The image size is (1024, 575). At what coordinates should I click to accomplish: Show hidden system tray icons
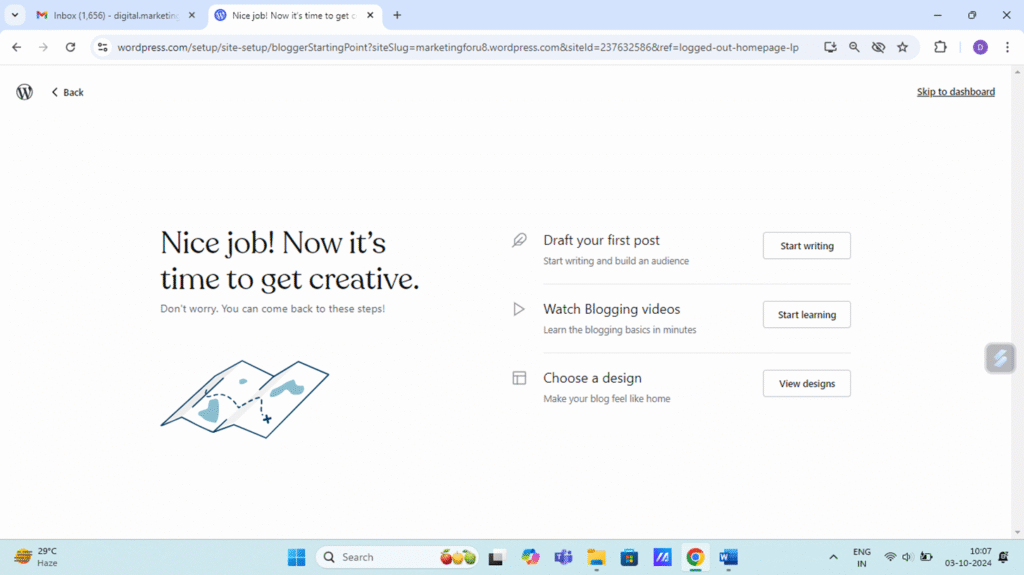833,557
